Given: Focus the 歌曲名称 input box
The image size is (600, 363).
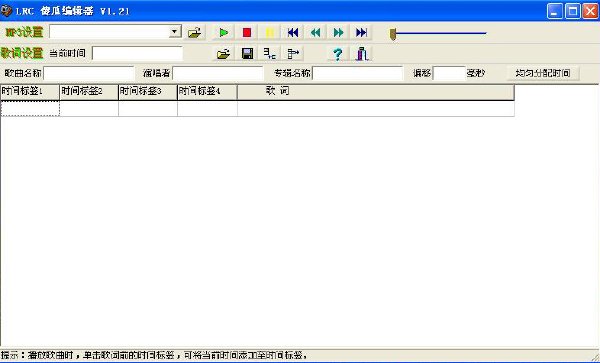Looking at the screenshot, I should (x=89, y=73).
